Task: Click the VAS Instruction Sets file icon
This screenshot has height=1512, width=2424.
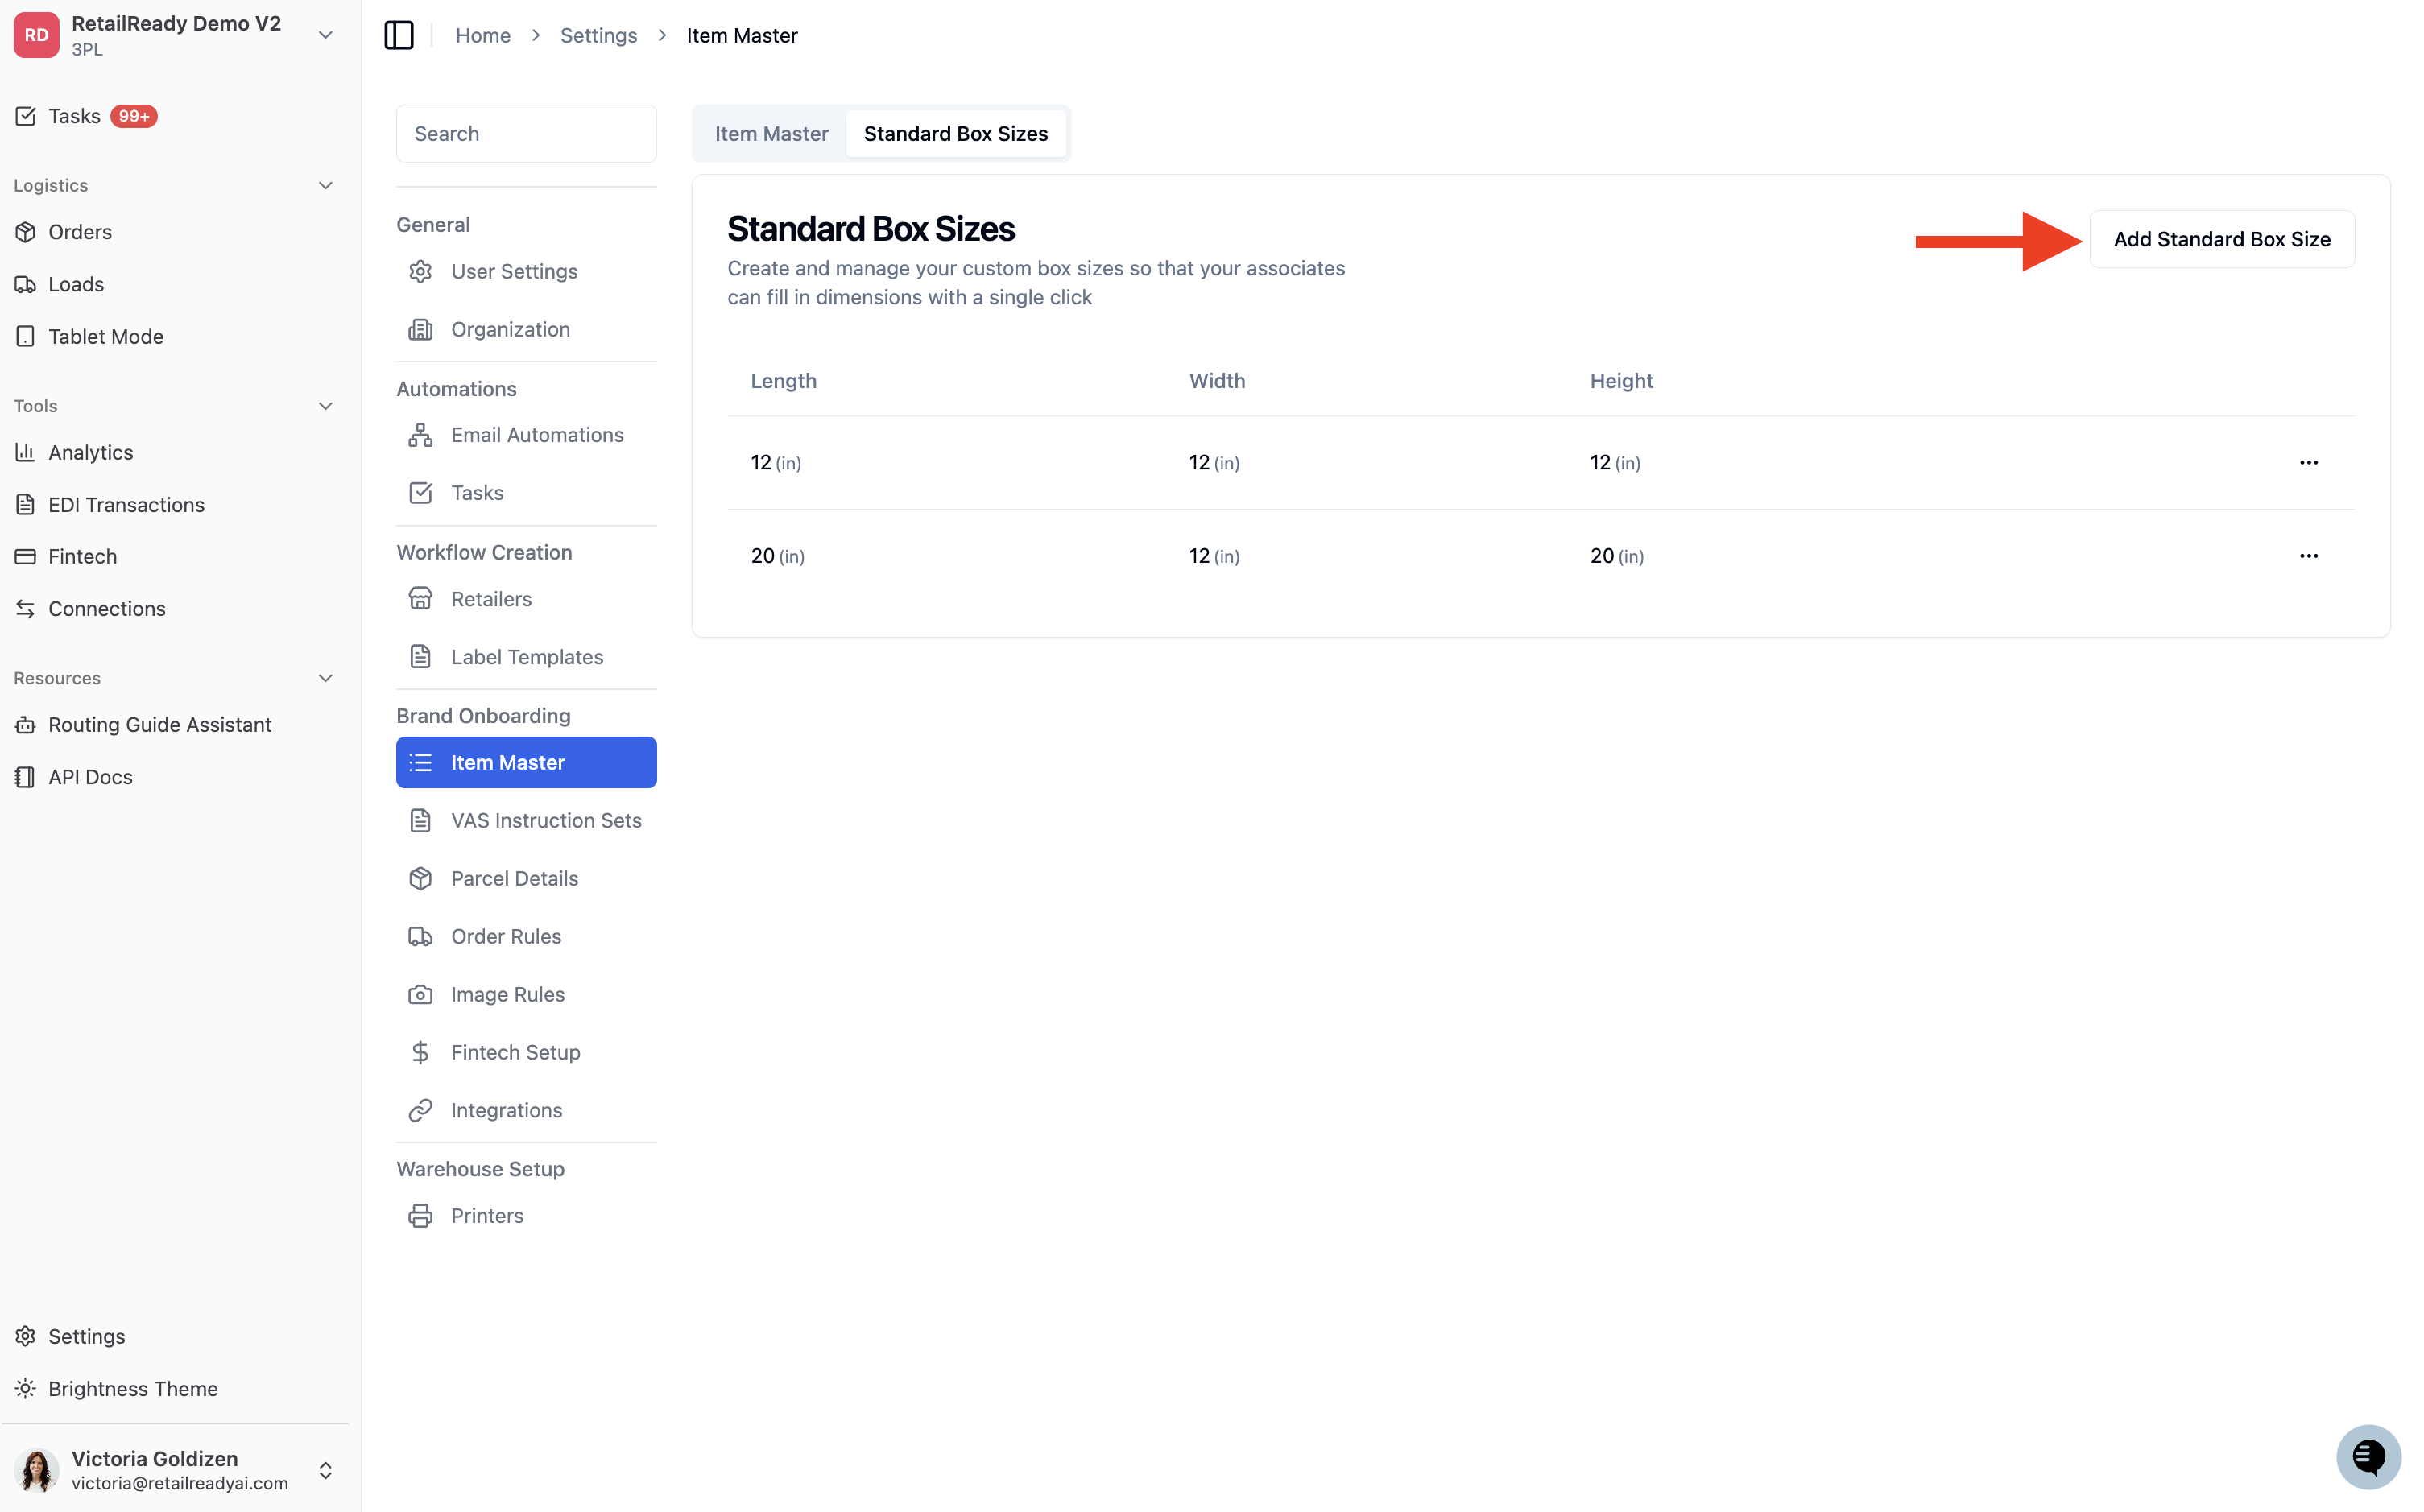Action: click(420, 820)
